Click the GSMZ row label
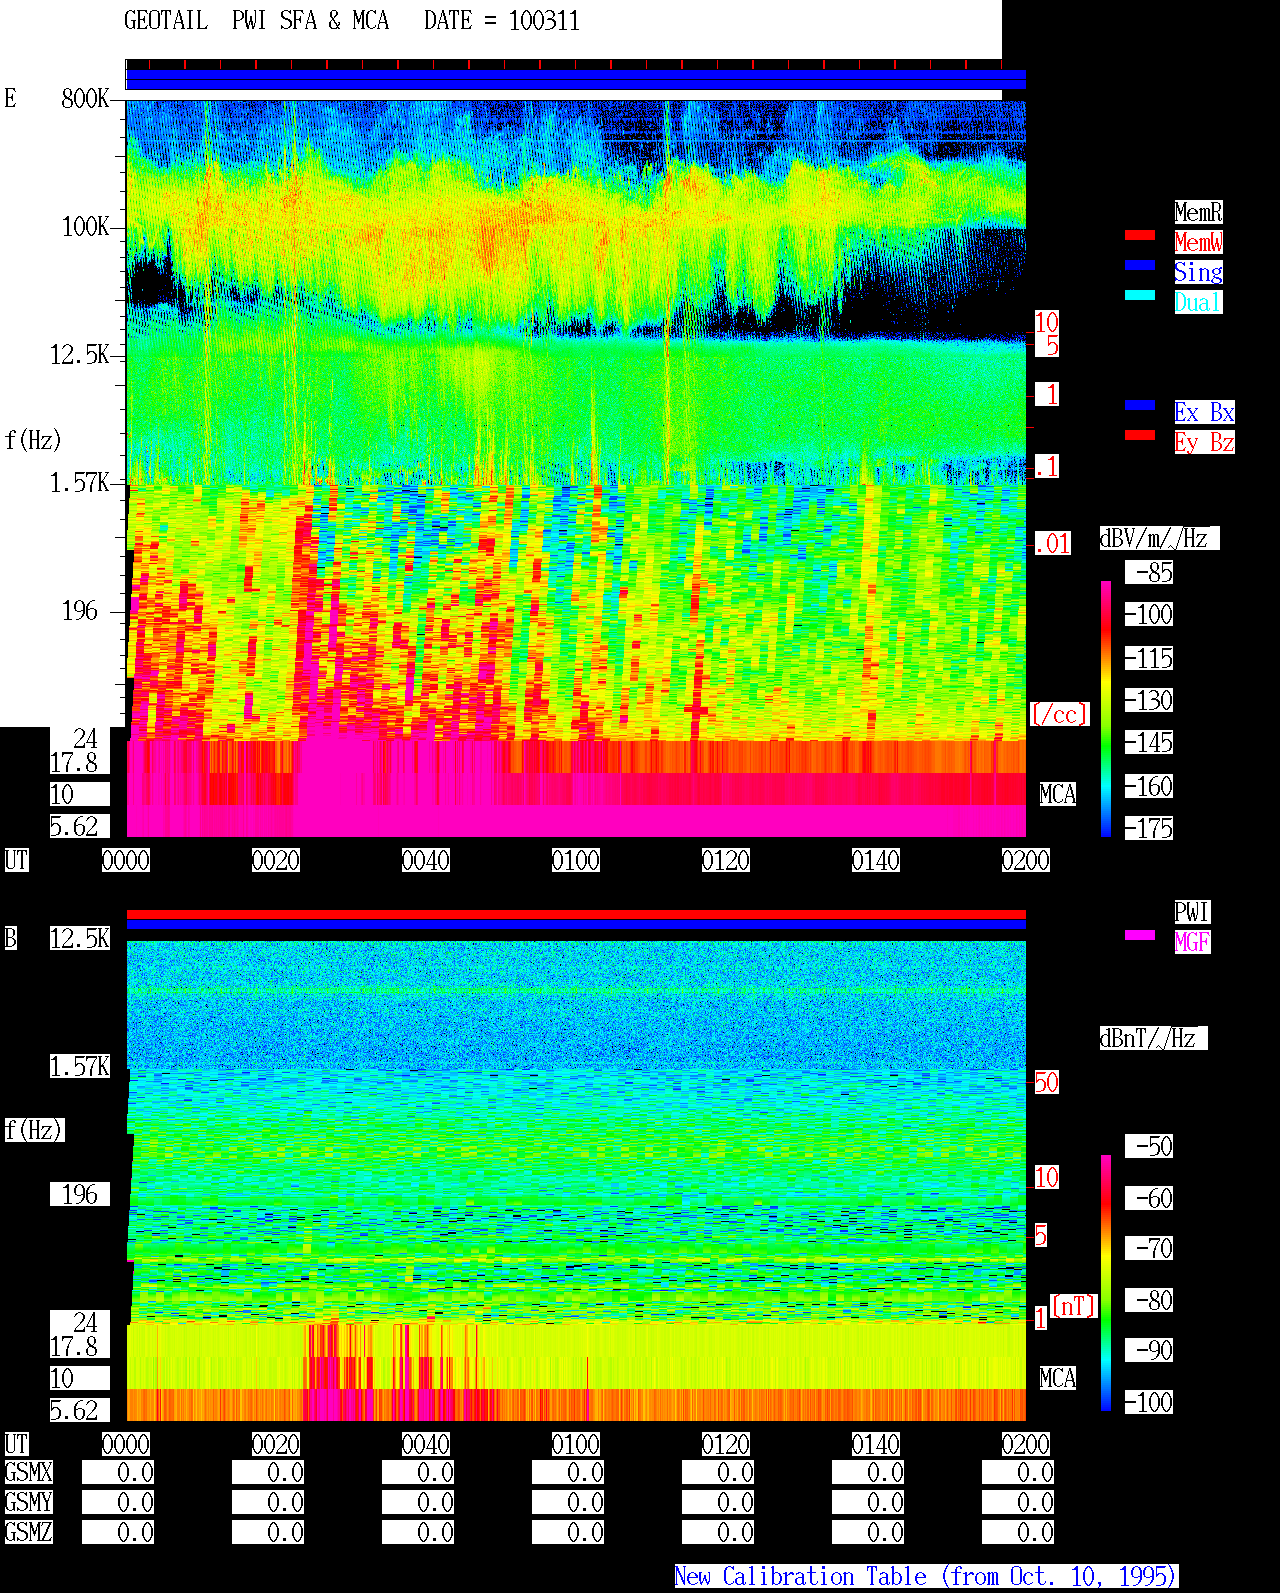1280x1593 pixels. (29, 1532)
